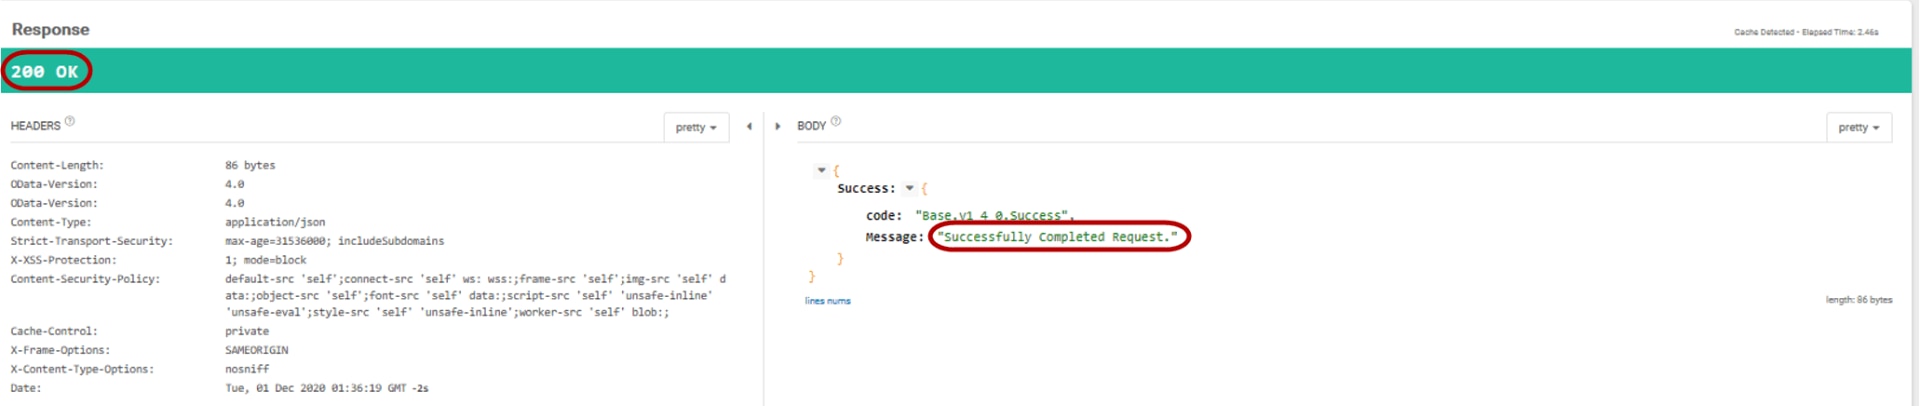Open the pretty dropdown in HEADERS panel
1920x406 pixels.
point(695,128)
